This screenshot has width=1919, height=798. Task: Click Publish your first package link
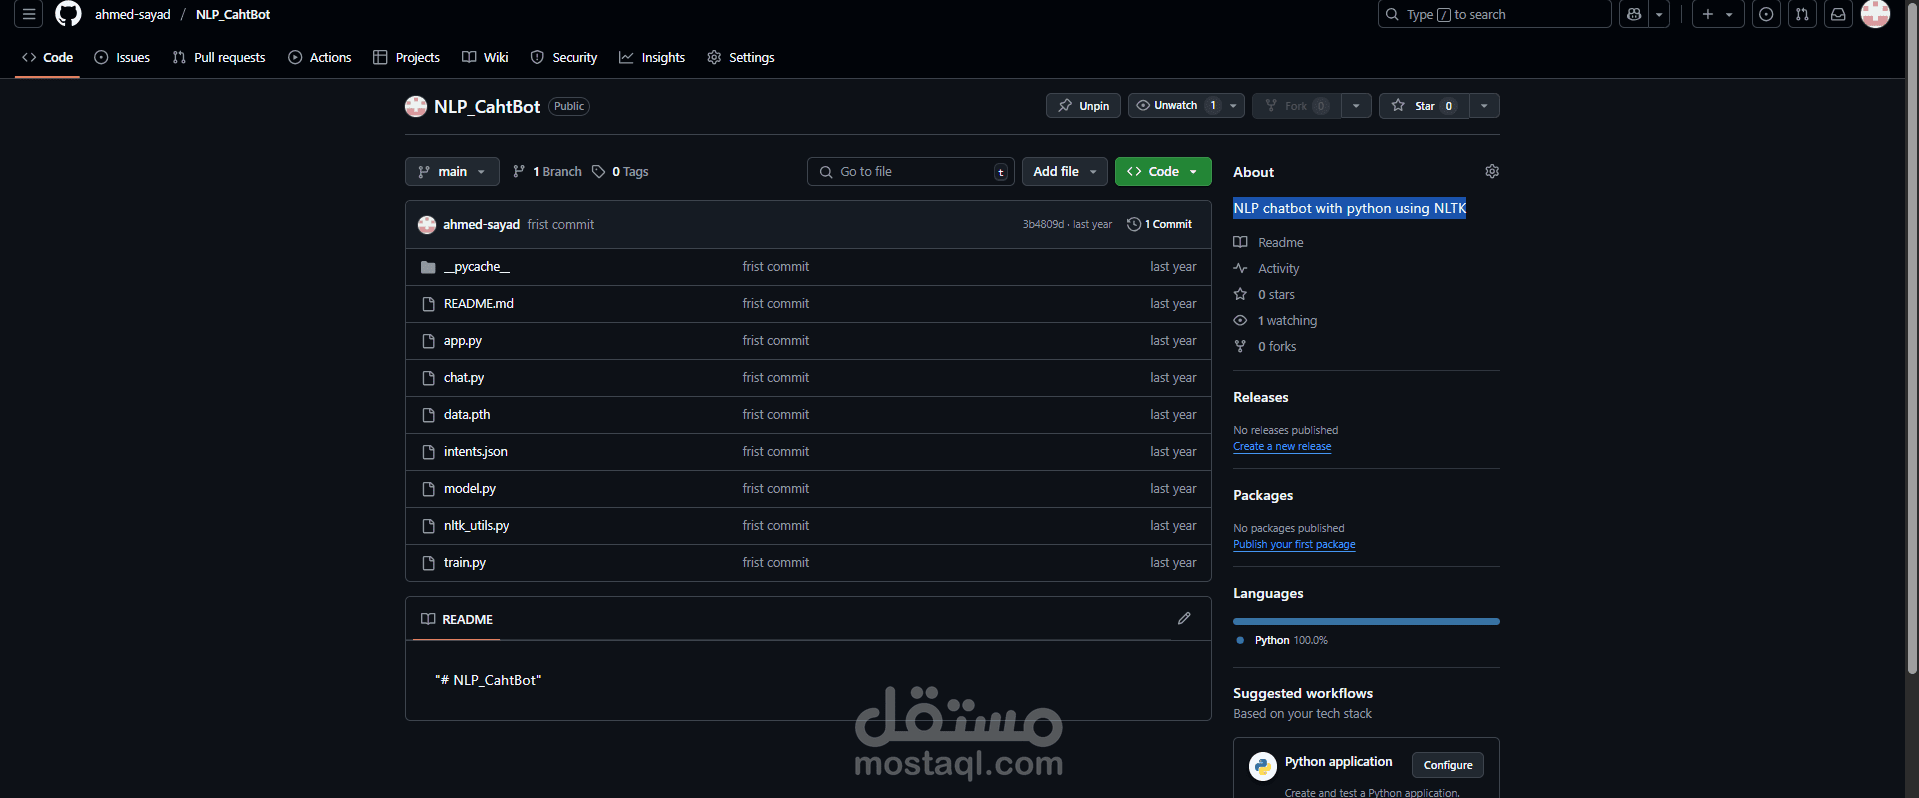click(1294, 545)
